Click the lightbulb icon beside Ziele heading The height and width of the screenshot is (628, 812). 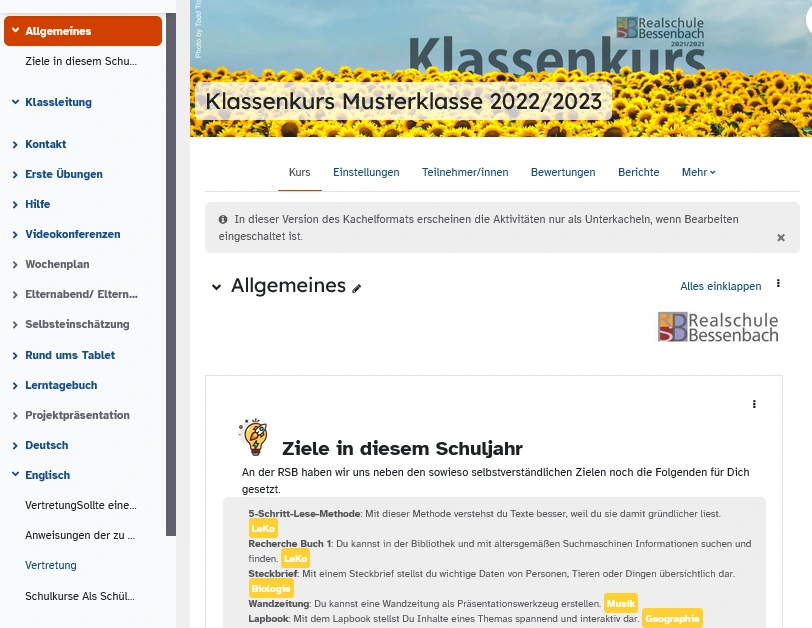click(x=253, y=437)
